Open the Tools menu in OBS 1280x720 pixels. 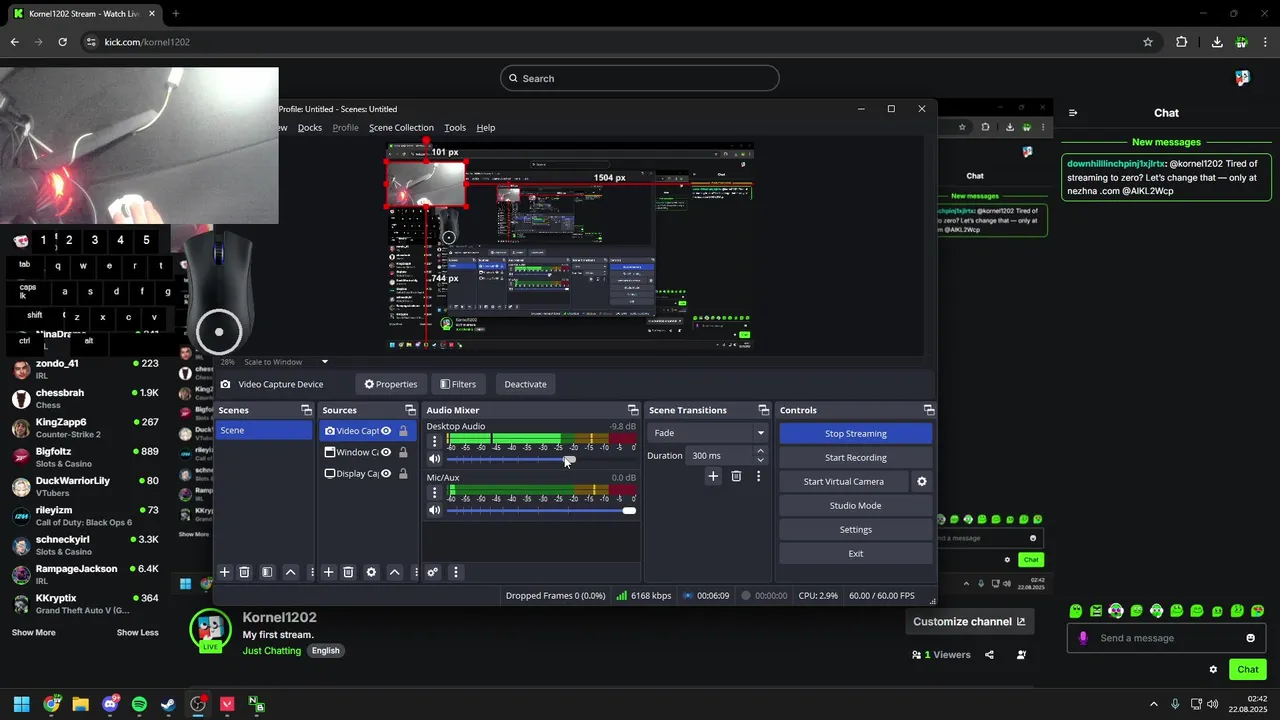(455, 128)
